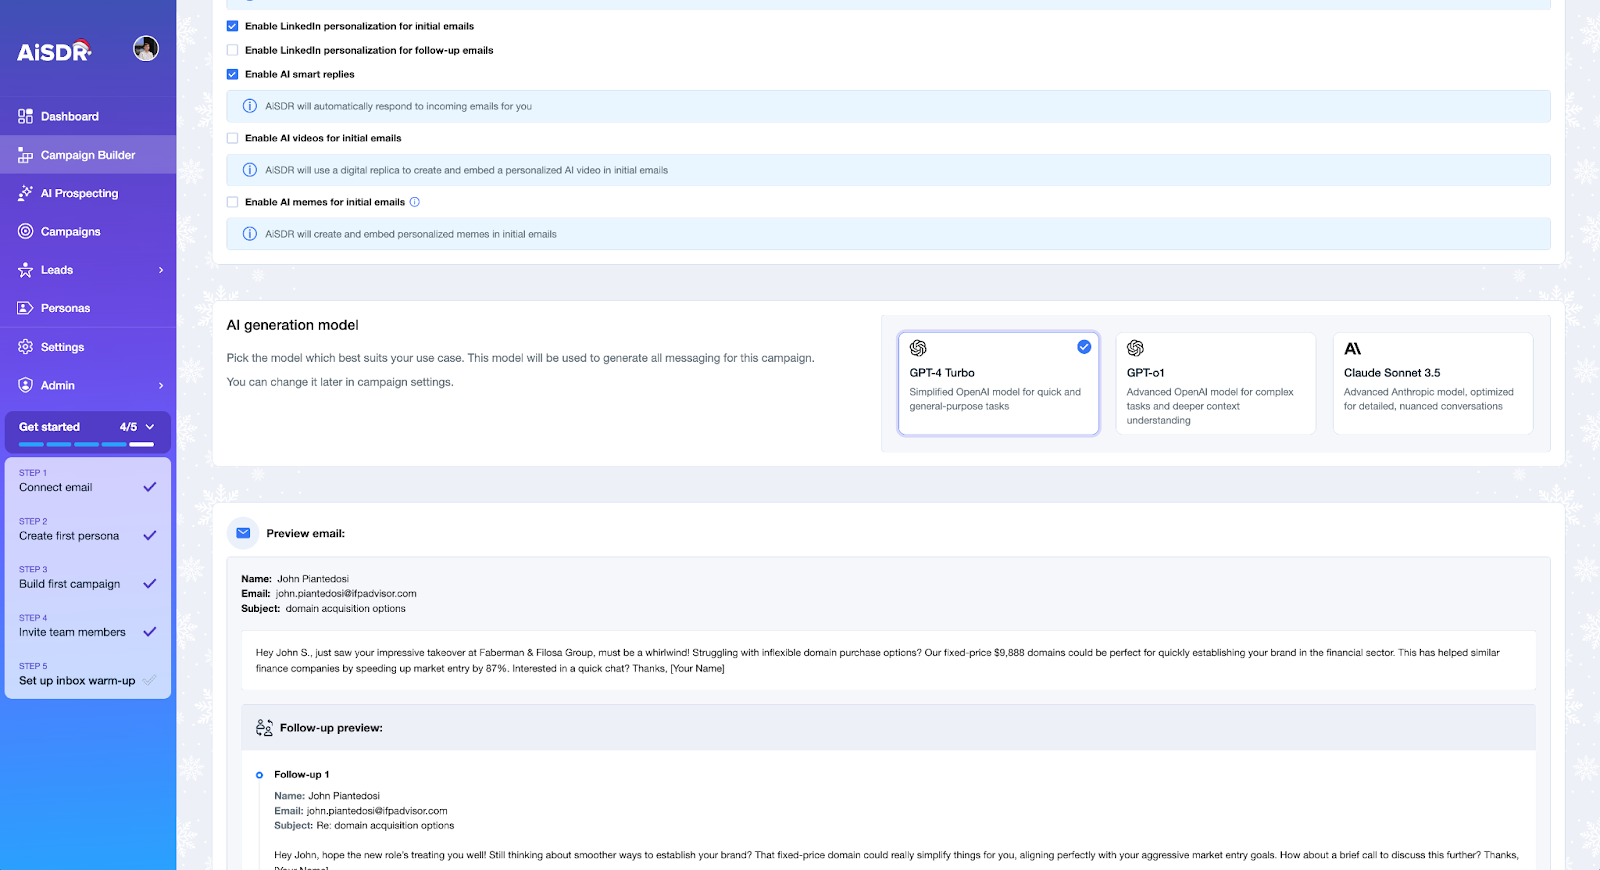This screenshot has width=1600, height=870.
Task: Open Step 4 Invite team members
Action: [x=88, y=626]
